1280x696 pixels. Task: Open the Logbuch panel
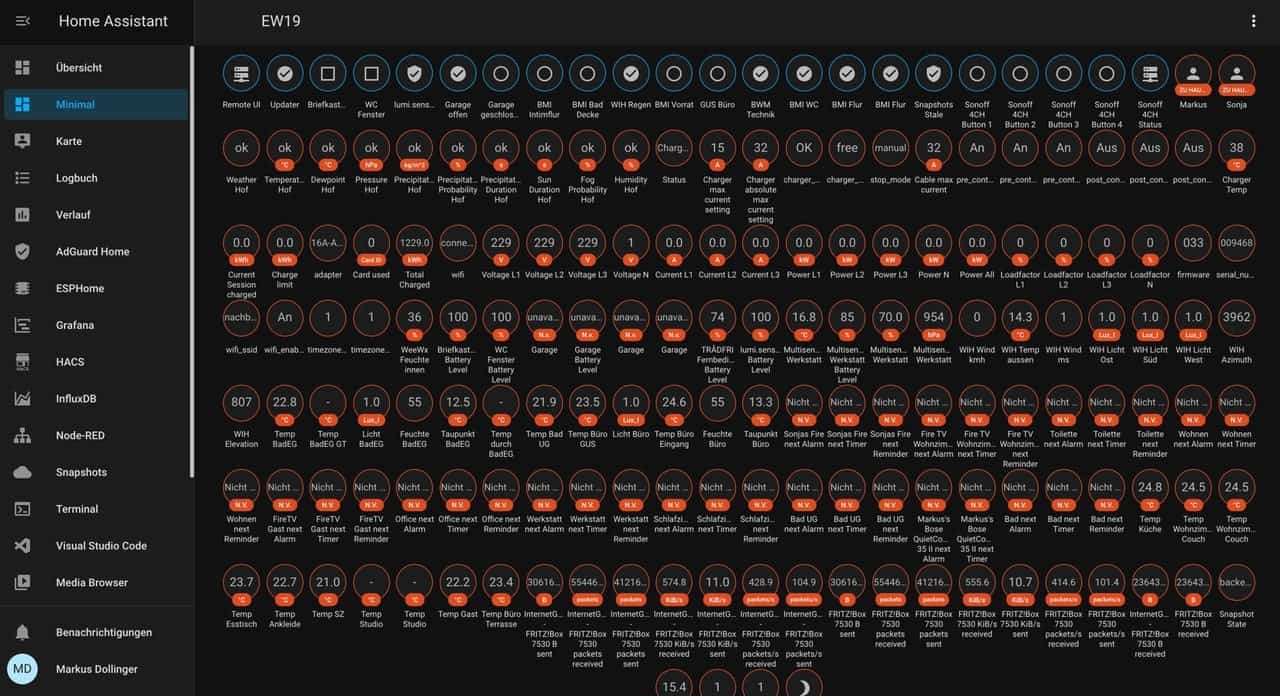77,178
